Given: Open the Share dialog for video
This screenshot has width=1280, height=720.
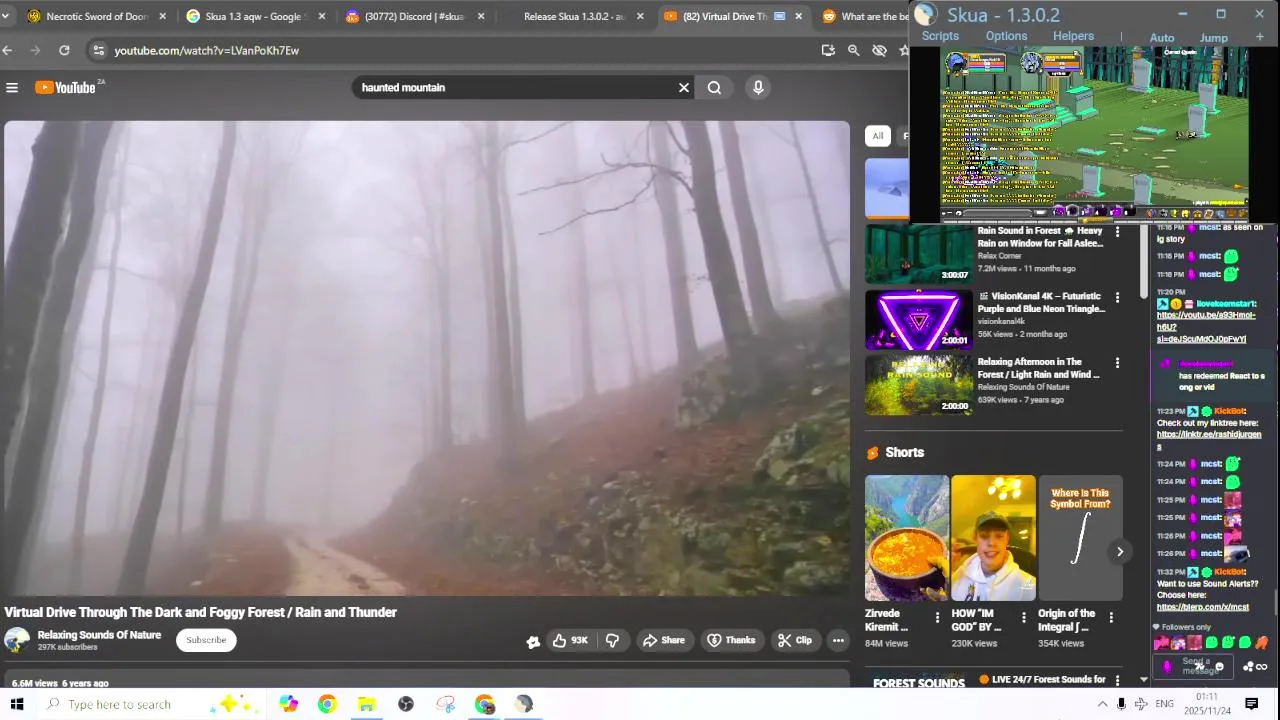Looking at the screenshot, I should coord(664,640).
